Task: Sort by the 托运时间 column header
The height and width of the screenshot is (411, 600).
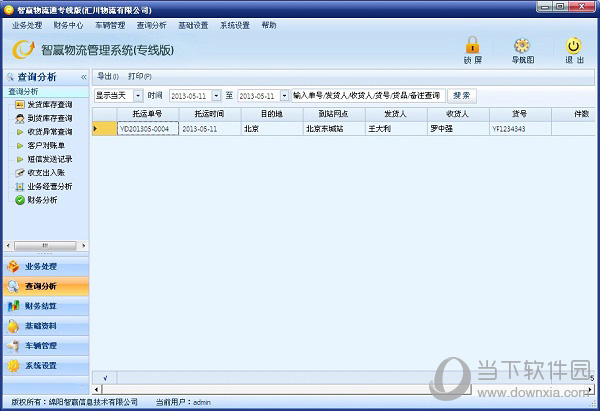Action: 210,114
